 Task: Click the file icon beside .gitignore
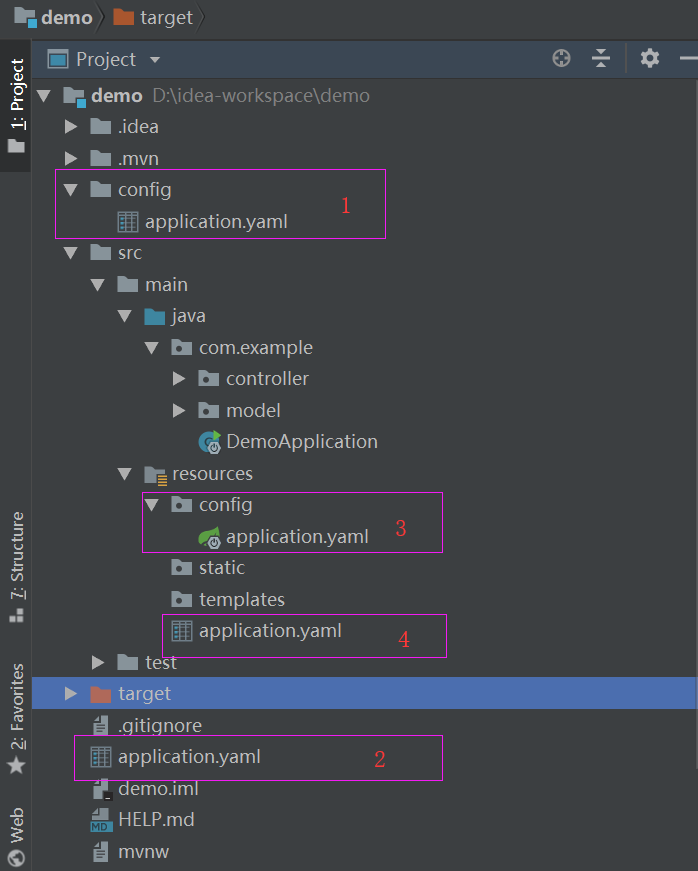[x=99, y=725]
